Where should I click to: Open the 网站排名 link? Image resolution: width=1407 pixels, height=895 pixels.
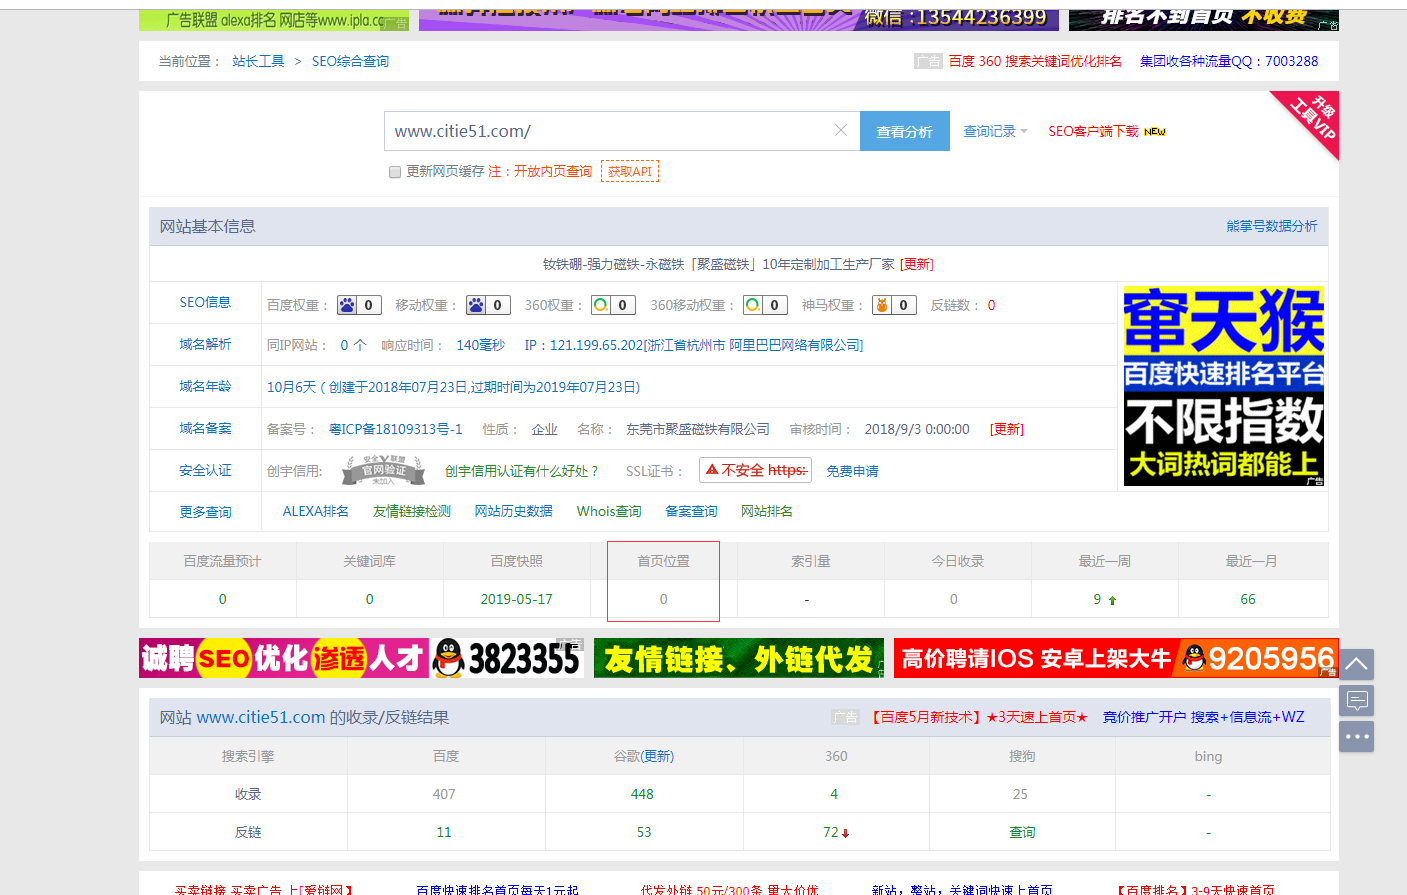pyautogui.click(x=767, y=511)
